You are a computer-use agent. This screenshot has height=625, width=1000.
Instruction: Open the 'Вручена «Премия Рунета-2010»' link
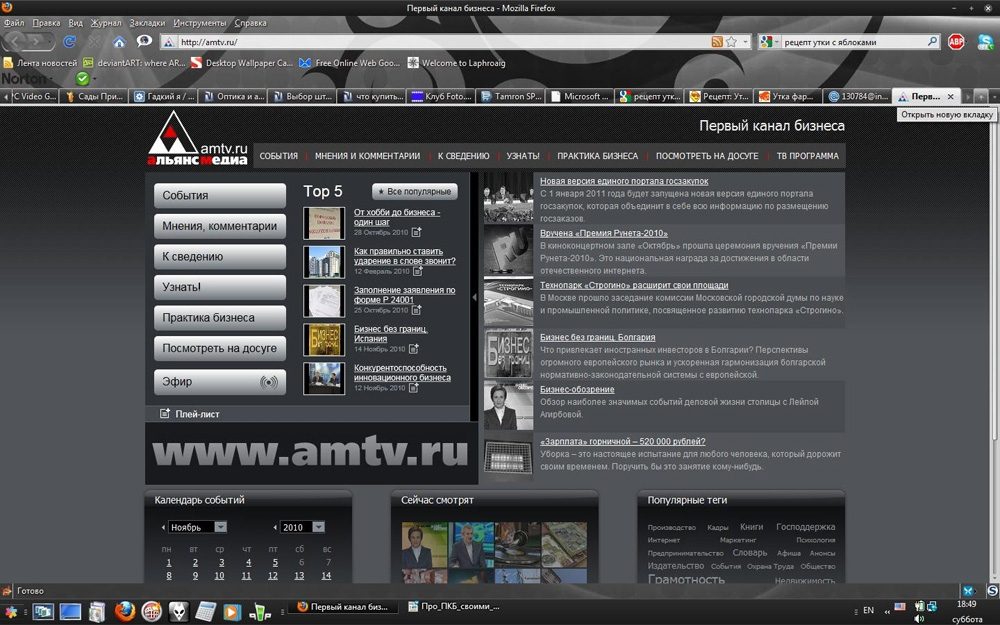click(603, 233)
